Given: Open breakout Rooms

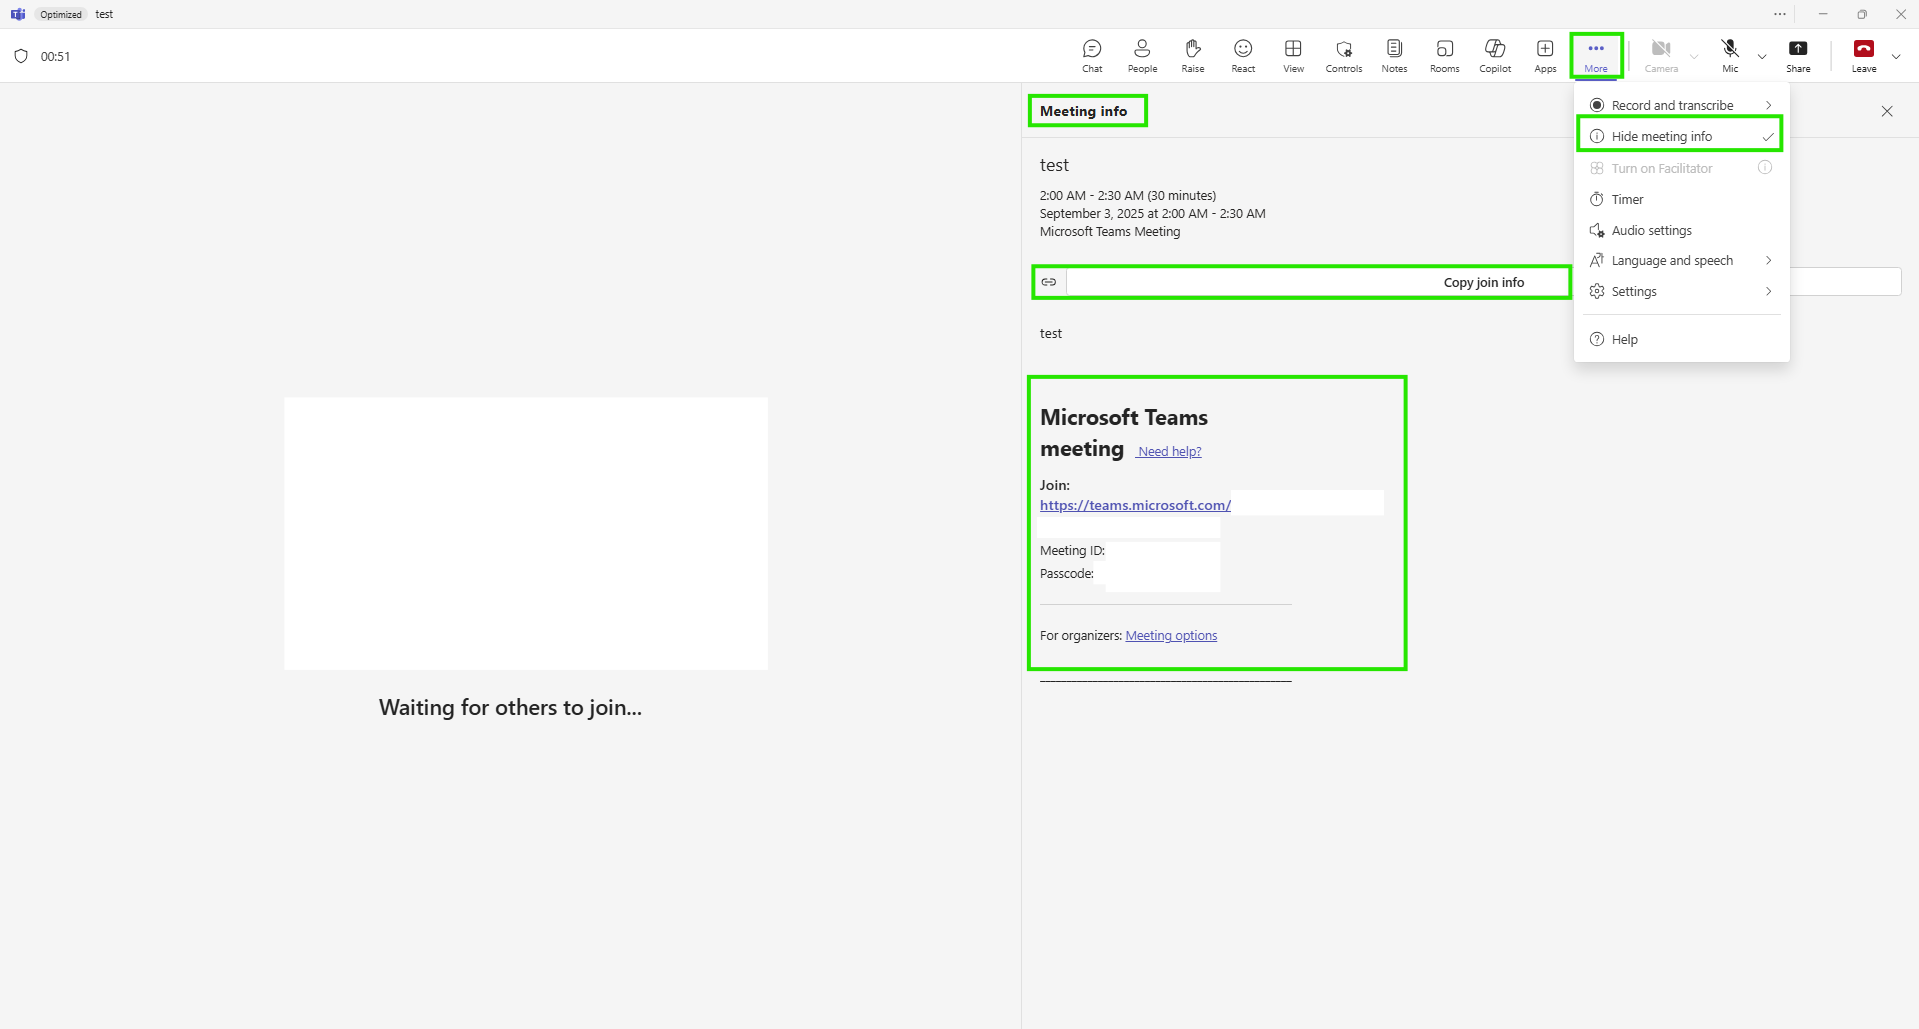Looking at the screenshot, I should [1444, 55].
